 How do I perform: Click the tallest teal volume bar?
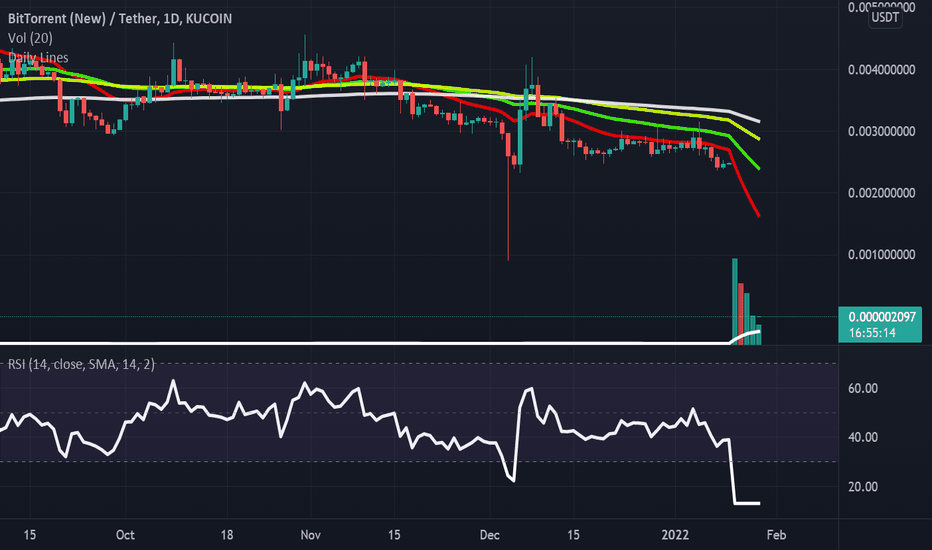tap(735, 300)
